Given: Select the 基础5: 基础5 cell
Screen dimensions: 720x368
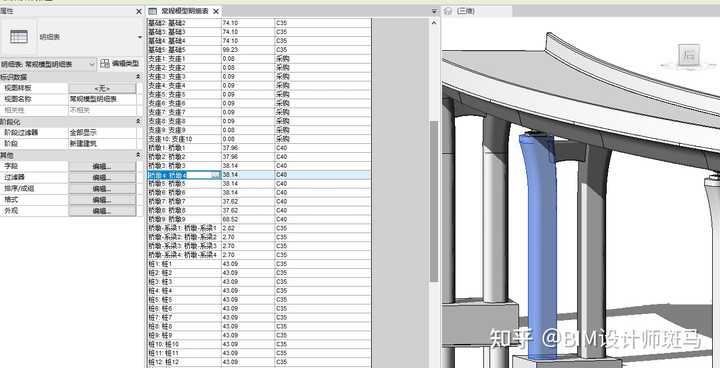Looking at the screenshot, I should click(185, 50).
